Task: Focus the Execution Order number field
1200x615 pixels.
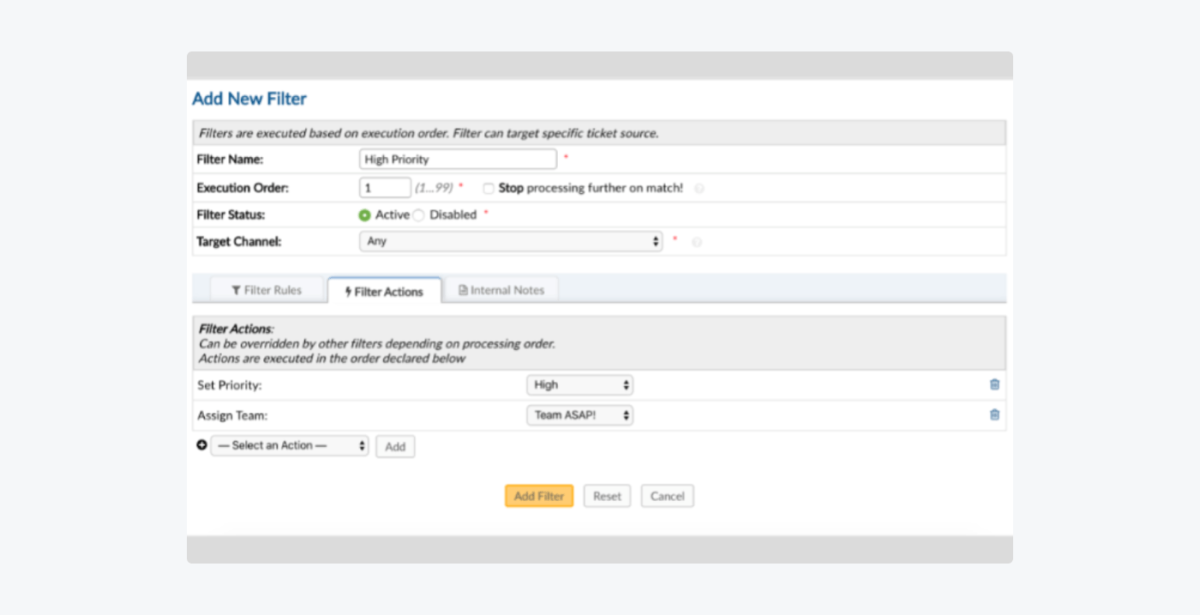Action: click(x=384, y=188)
